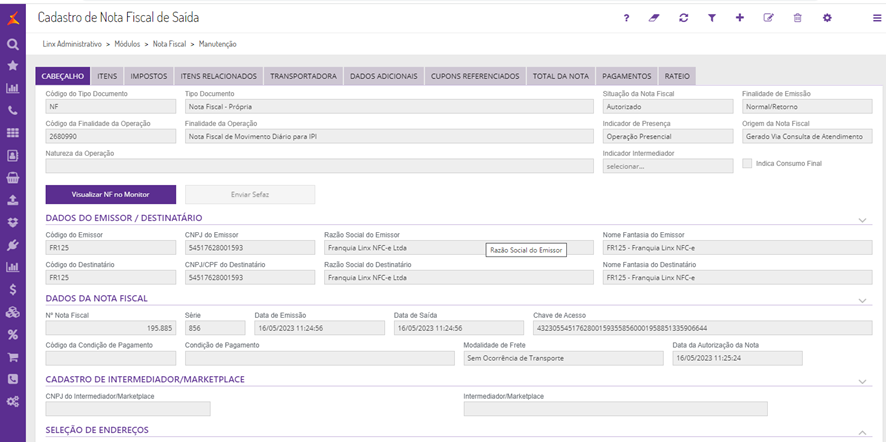Click the search magnifier in the sidebar
This screenshot has width=886, height=442.
click(13, 44)
